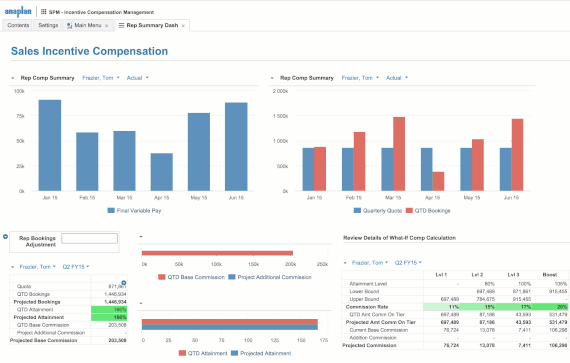Click Rep Bookings Adjustment input field

(x=89, y=238)
